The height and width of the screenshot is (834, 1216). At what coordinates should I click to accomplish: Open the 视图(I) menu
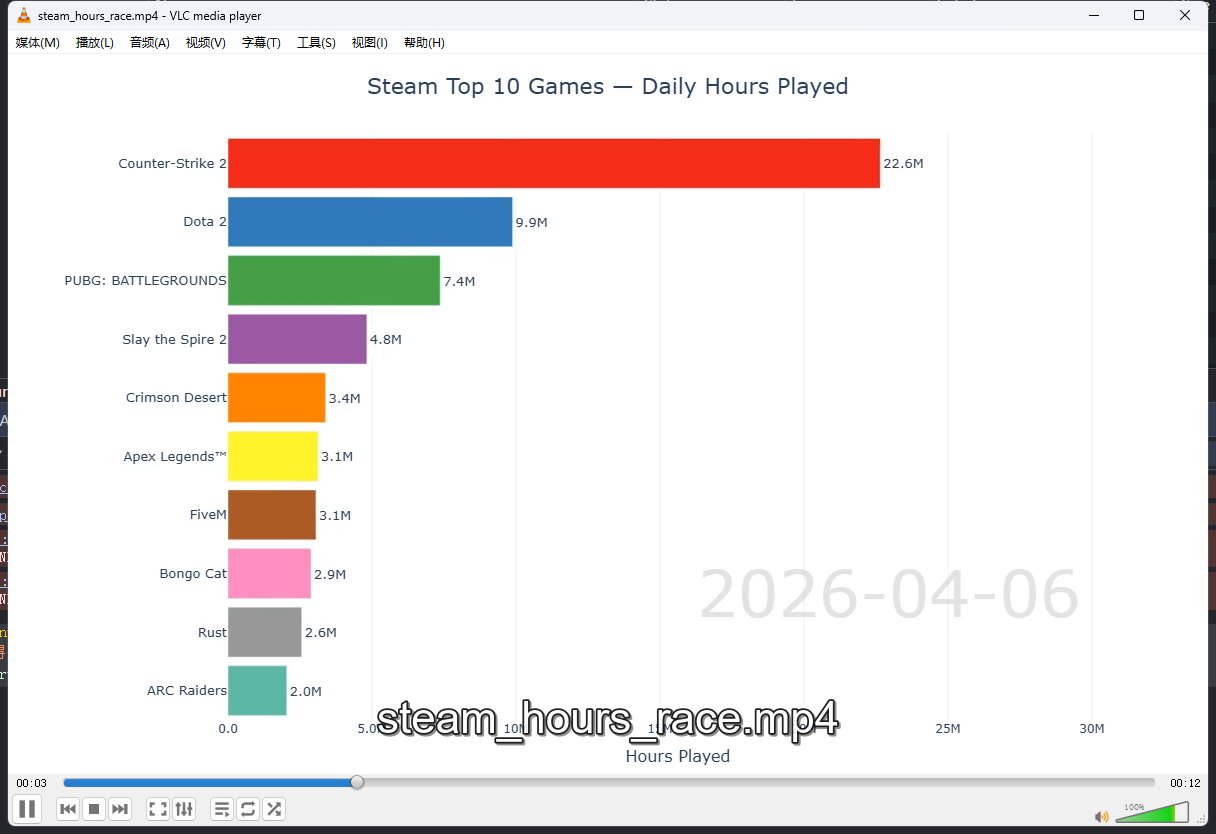point(370,43)
